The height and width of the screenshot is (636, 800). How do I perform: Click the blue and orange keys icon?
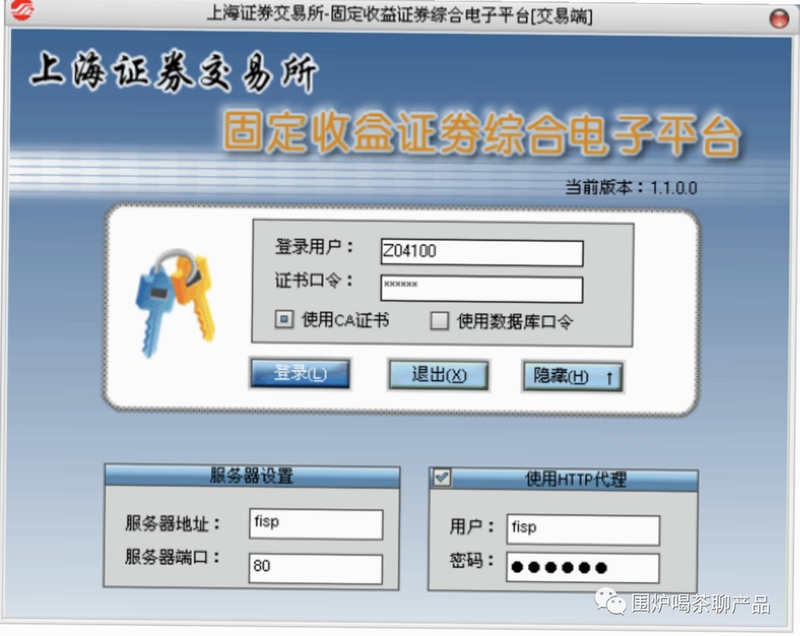(176, 302)
